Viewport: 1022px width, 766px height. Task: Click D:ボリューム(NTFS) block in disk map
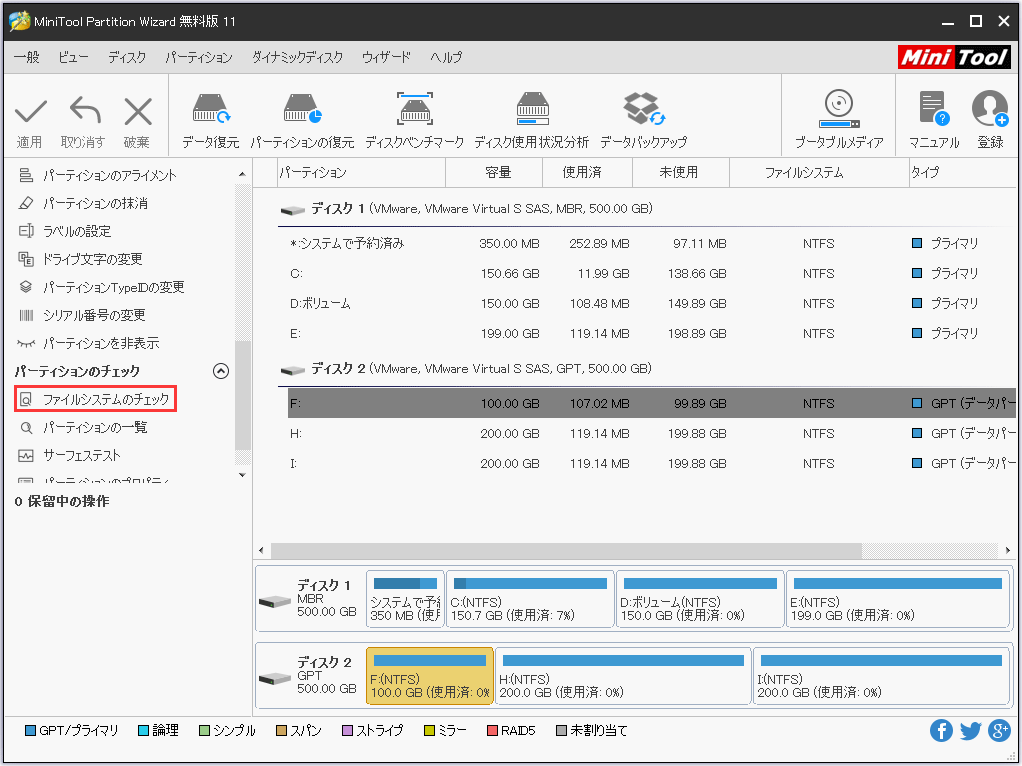700,599
